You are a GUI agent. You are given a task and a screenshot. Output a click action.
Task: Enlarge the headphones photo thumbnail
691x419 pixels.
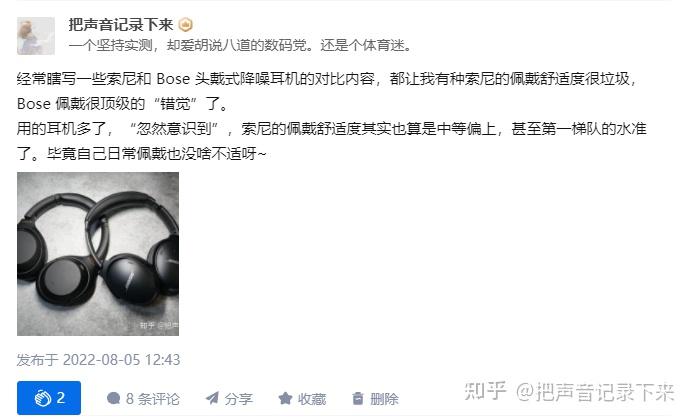coord(98,254)
